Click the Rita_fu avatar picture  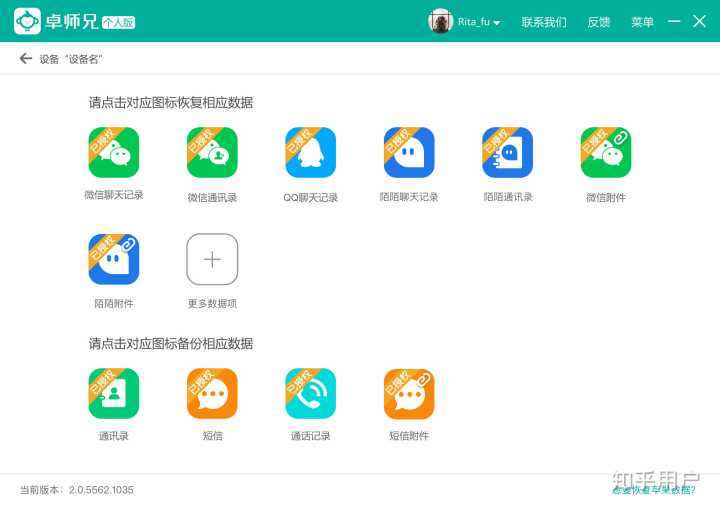coord(440,21)
